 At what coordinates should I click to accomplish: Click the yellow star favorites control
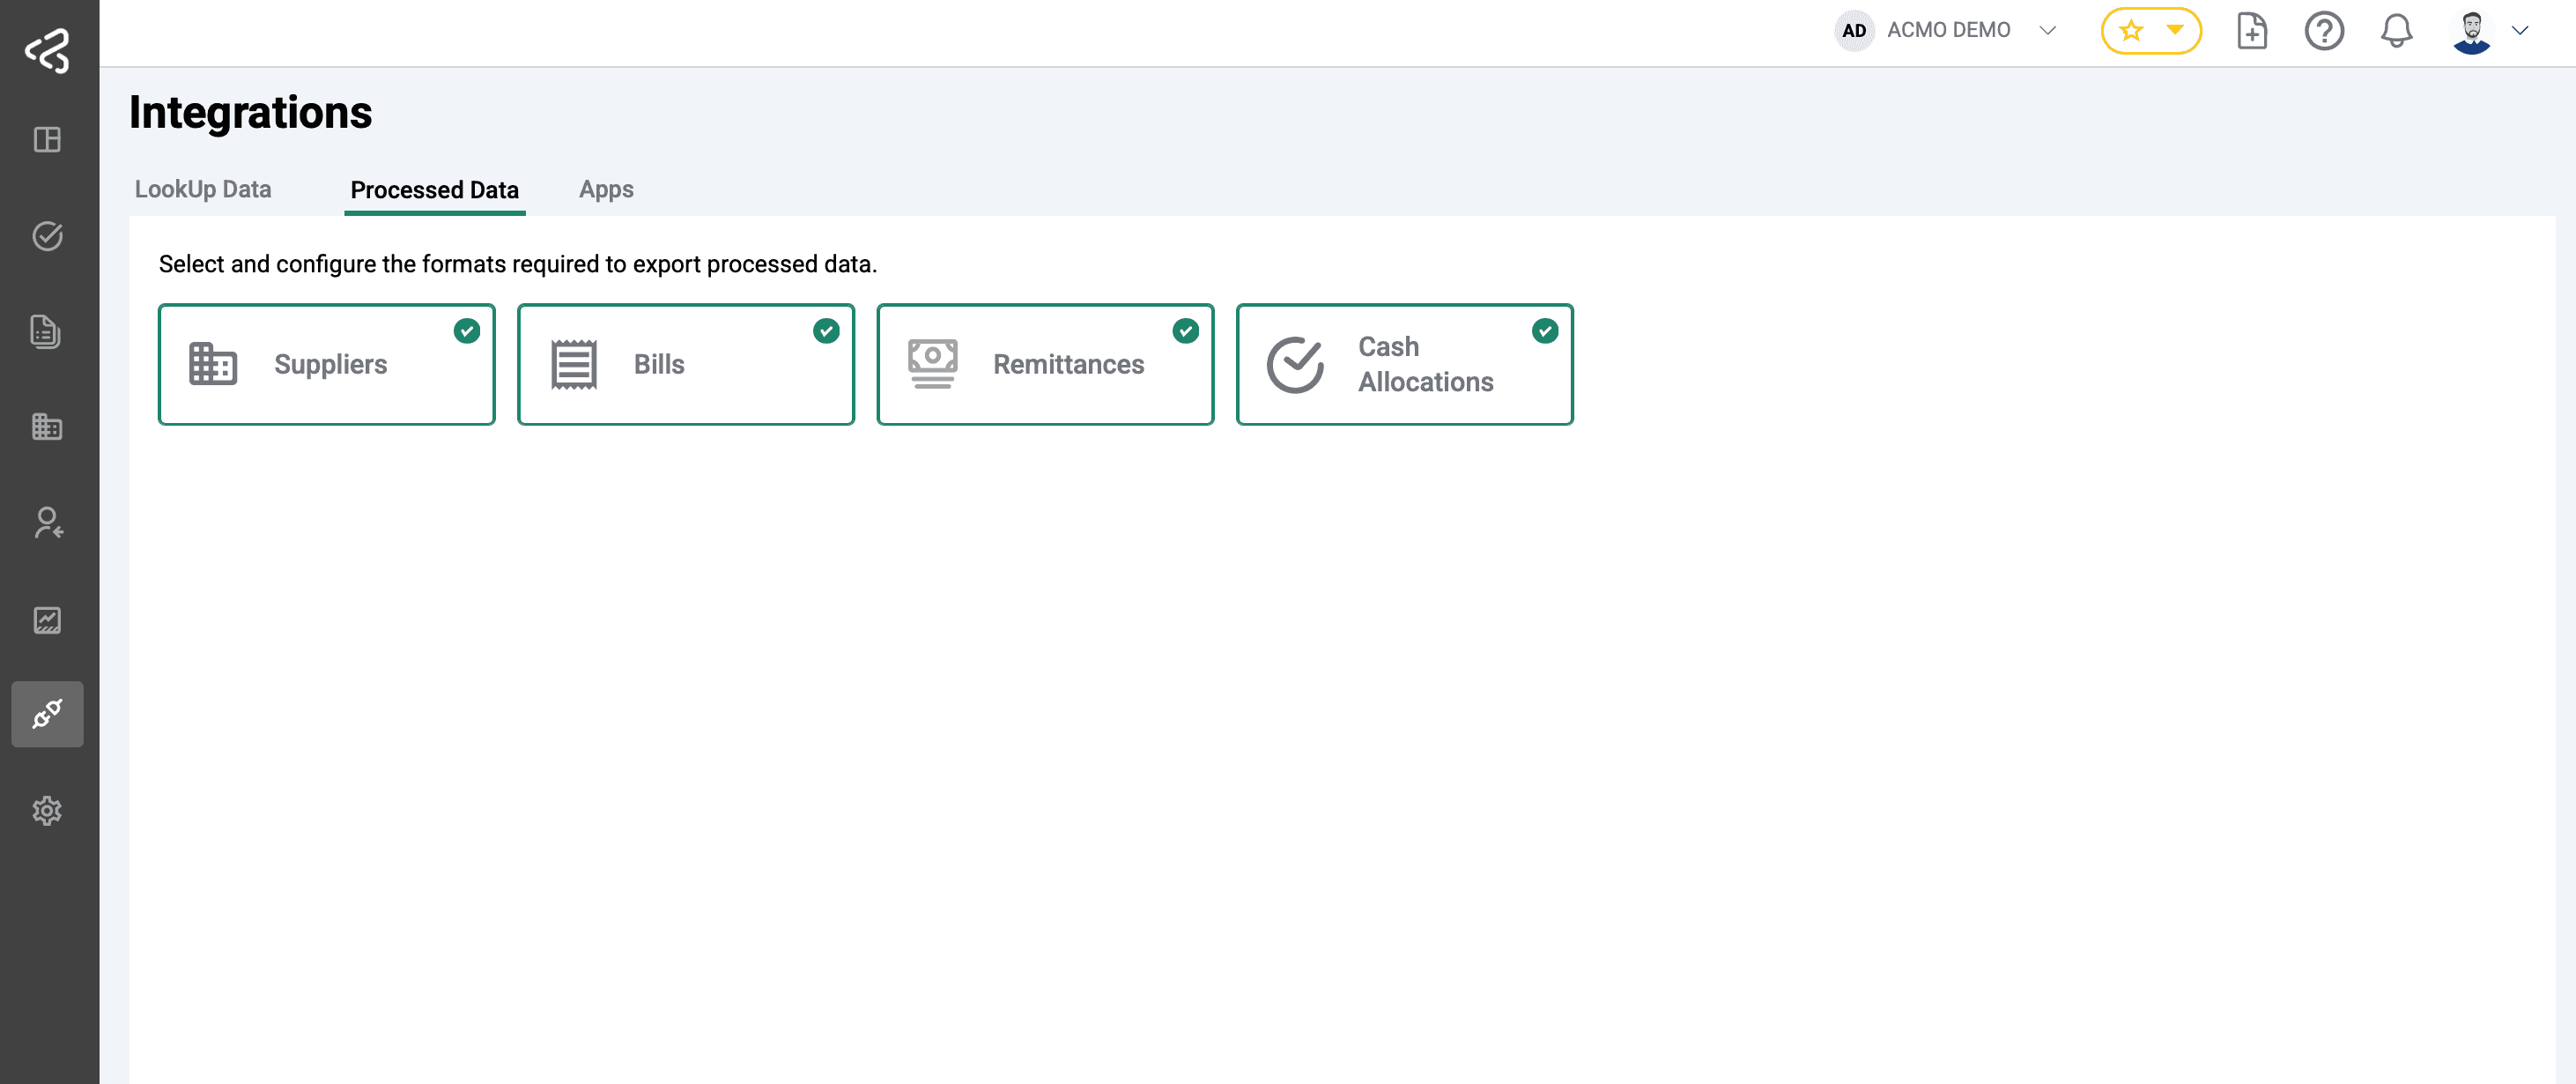click(2131, 31)
